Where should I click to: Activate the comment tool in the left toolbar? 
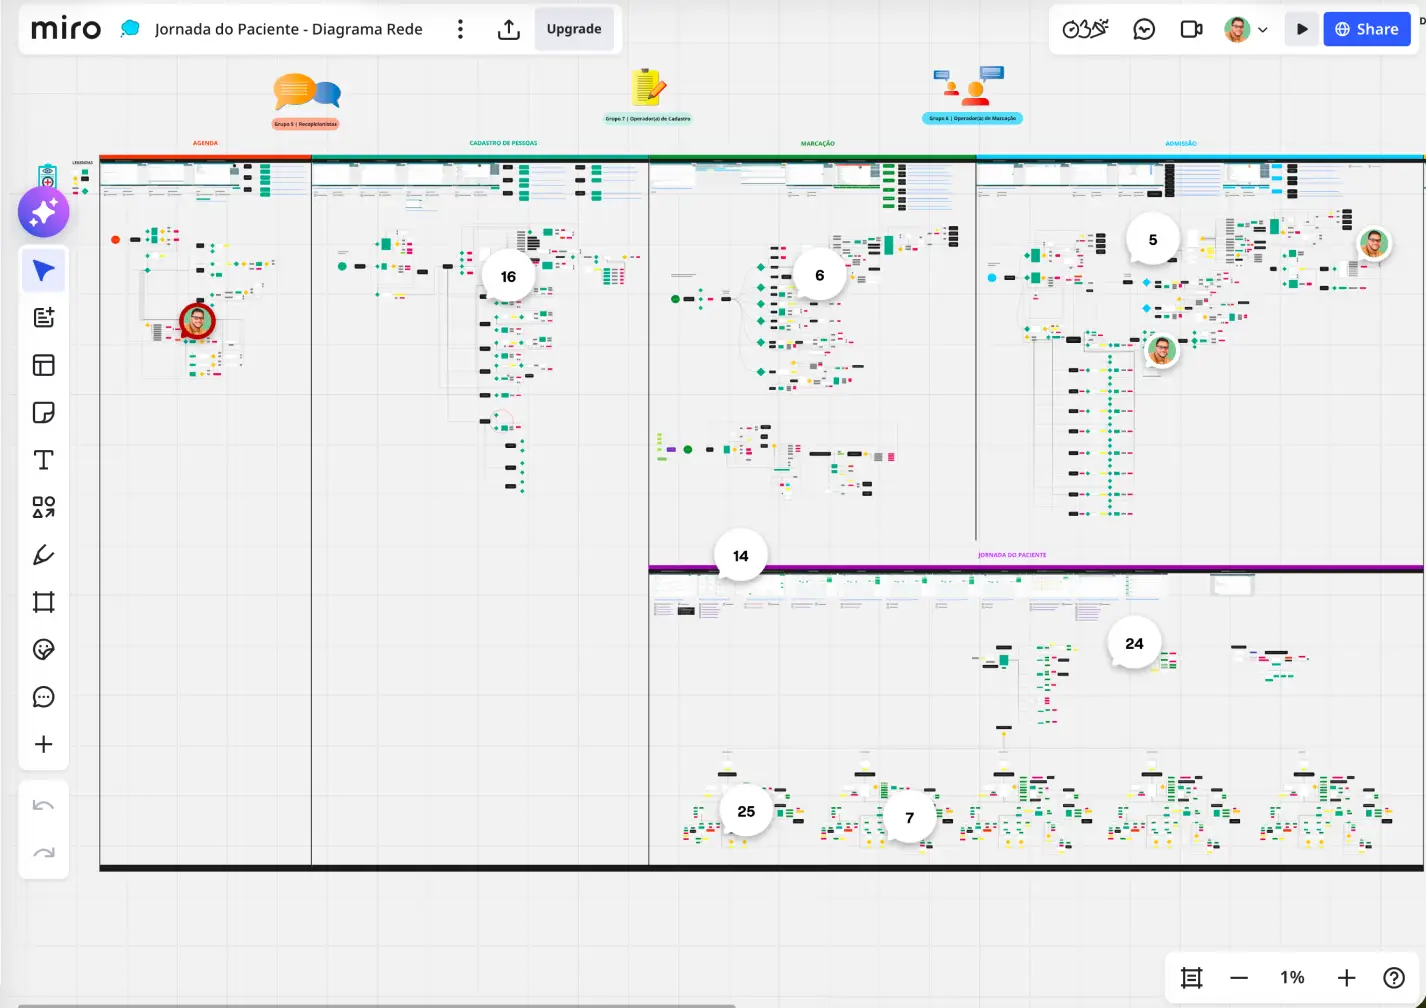click(x=44, y=697)
